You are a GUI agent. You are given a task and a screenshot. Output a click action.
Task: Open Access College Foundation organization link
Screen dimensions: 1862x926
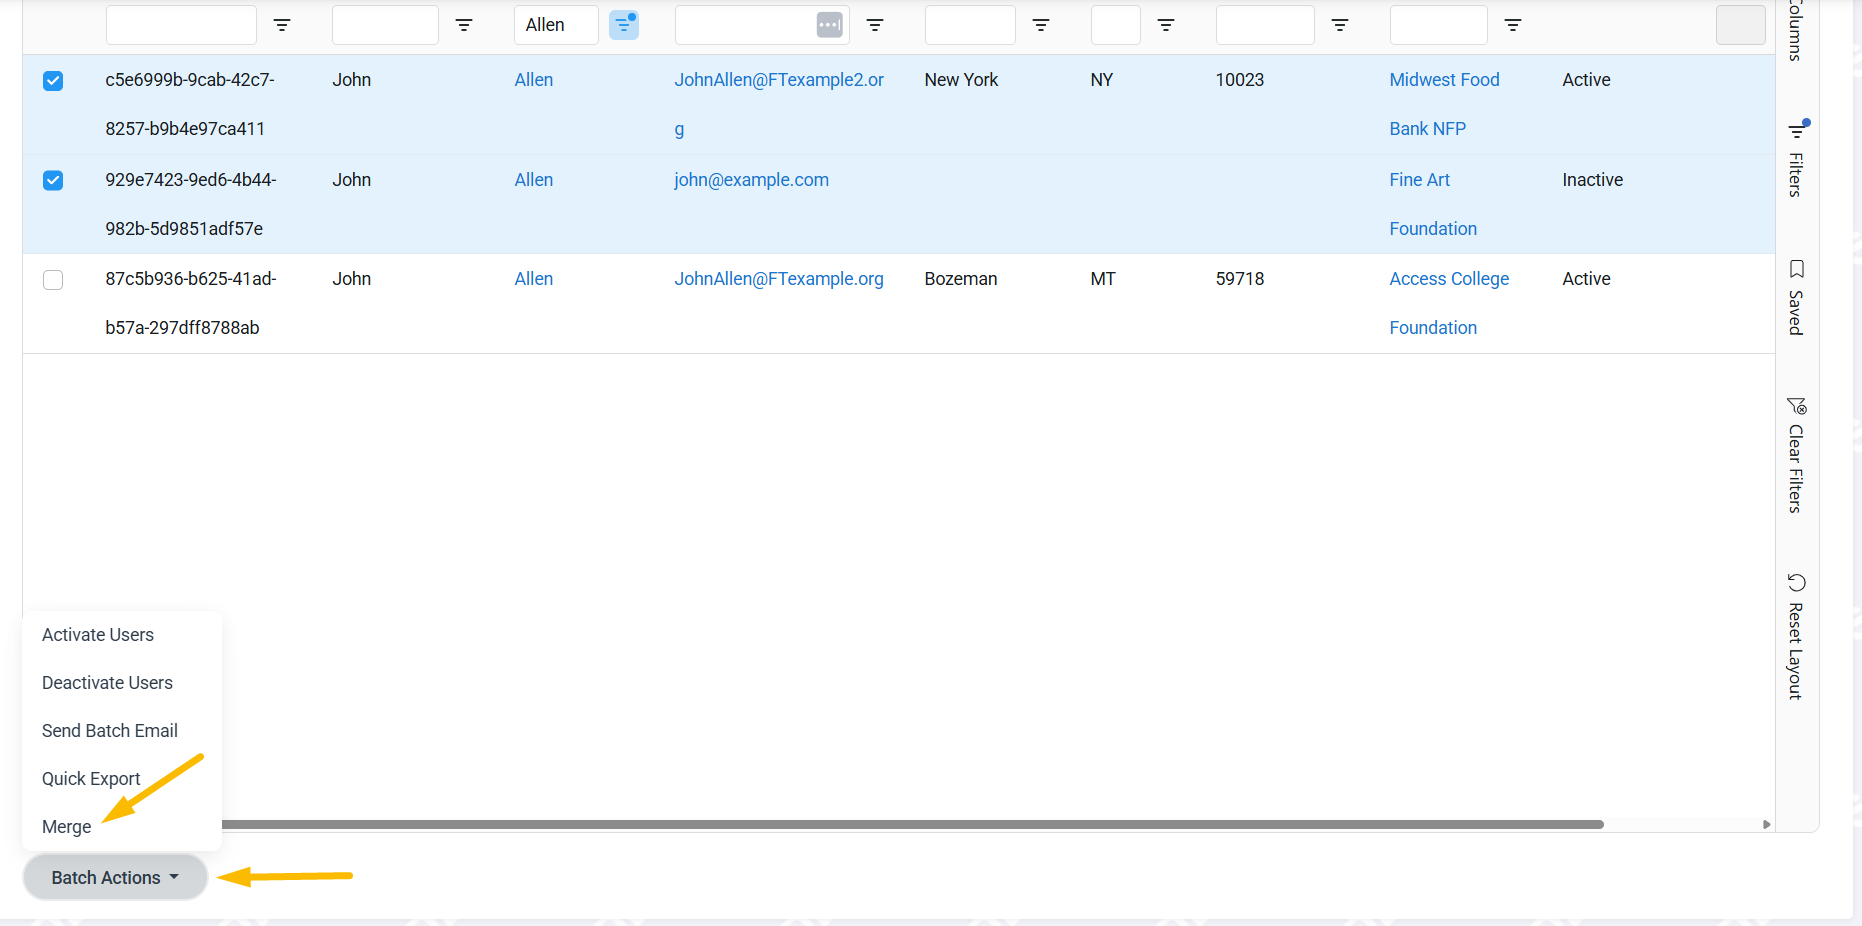coord(1449,303)
